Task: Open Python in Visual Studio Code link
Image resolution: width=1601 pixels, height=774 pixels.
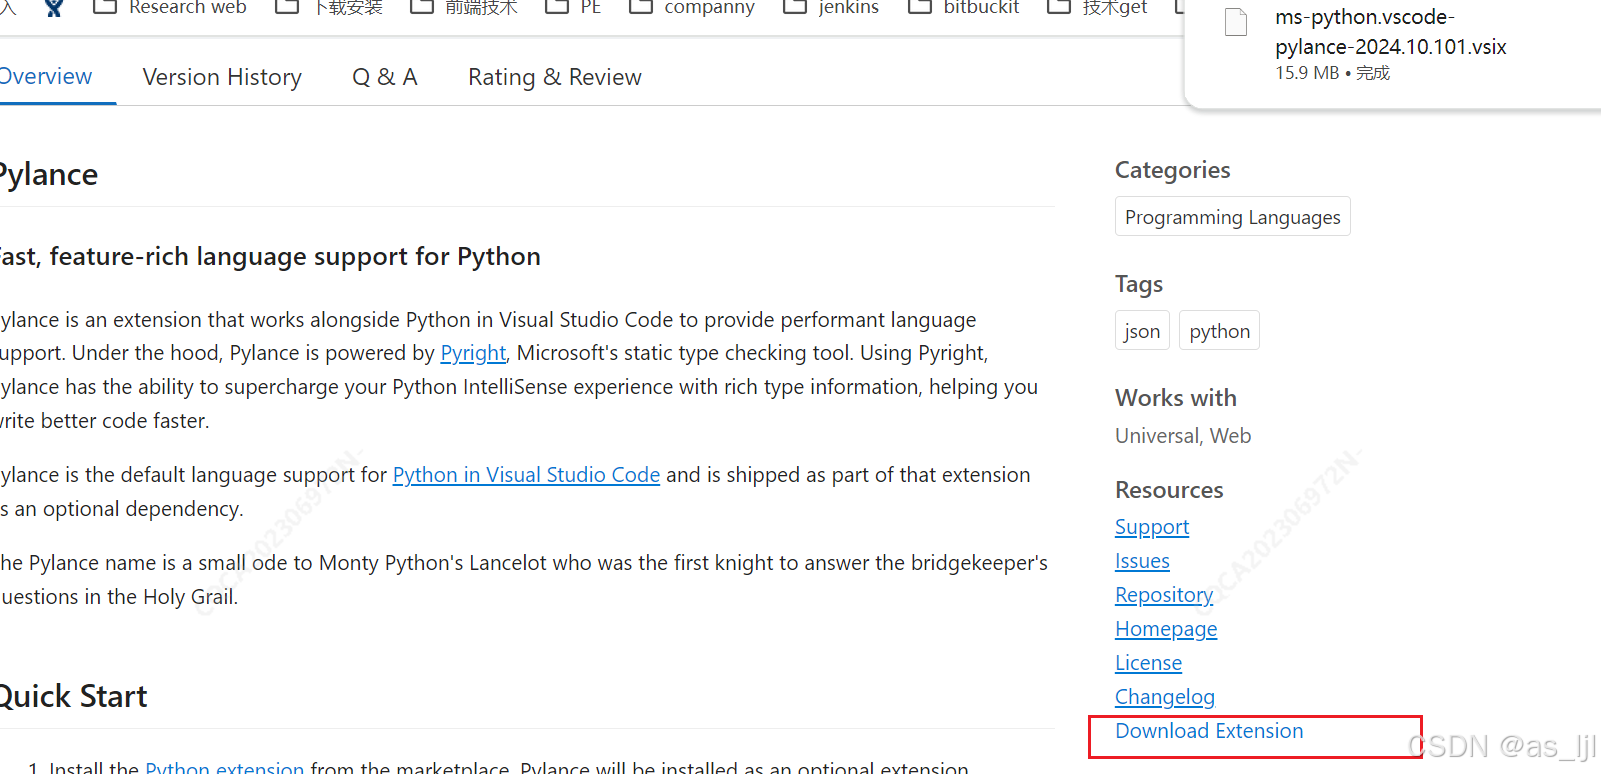Action: click(526, 475)
